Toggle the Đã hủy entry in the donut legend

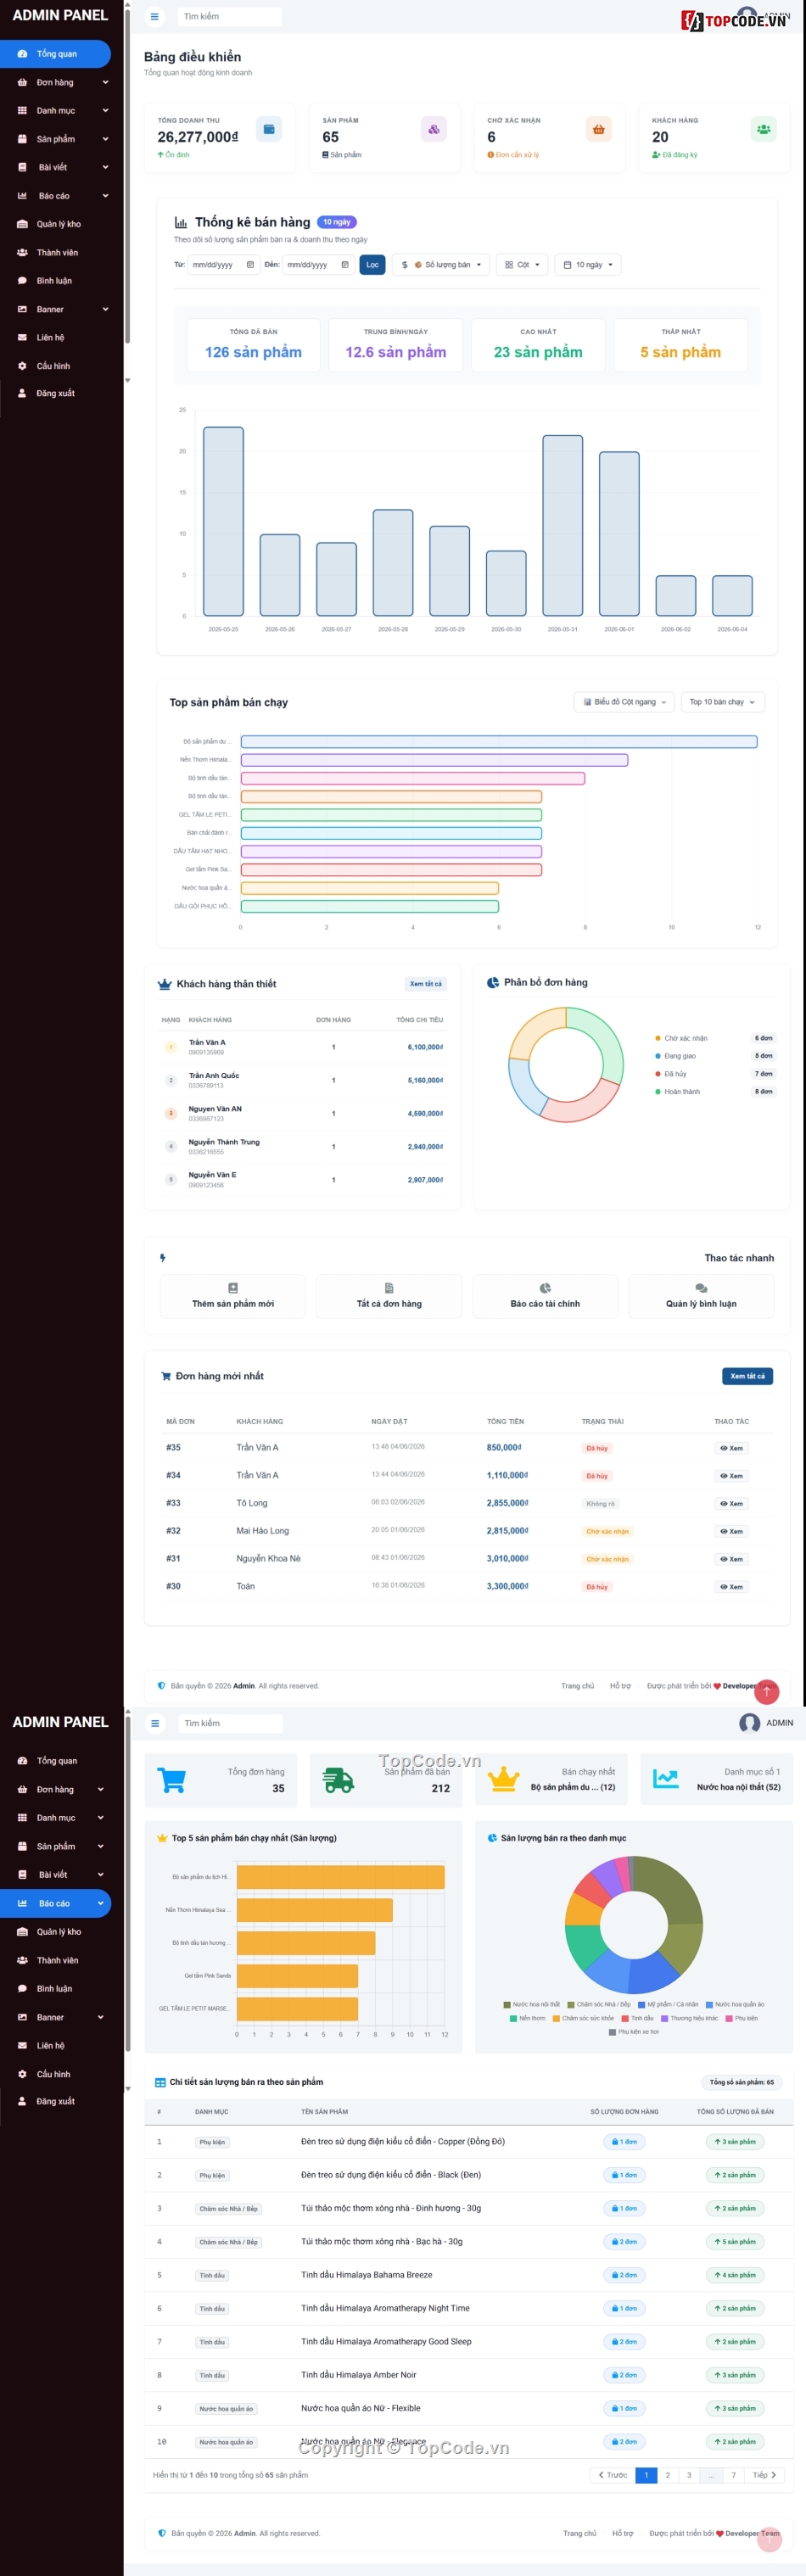(x=670, y=1074)
